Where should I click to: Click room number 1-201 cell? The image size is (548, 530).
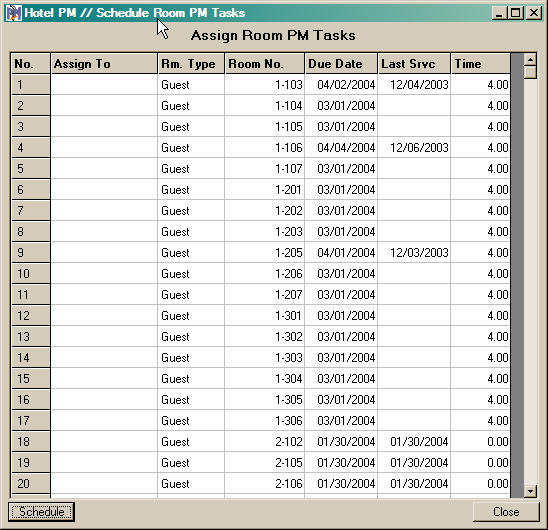pos(265,189)
